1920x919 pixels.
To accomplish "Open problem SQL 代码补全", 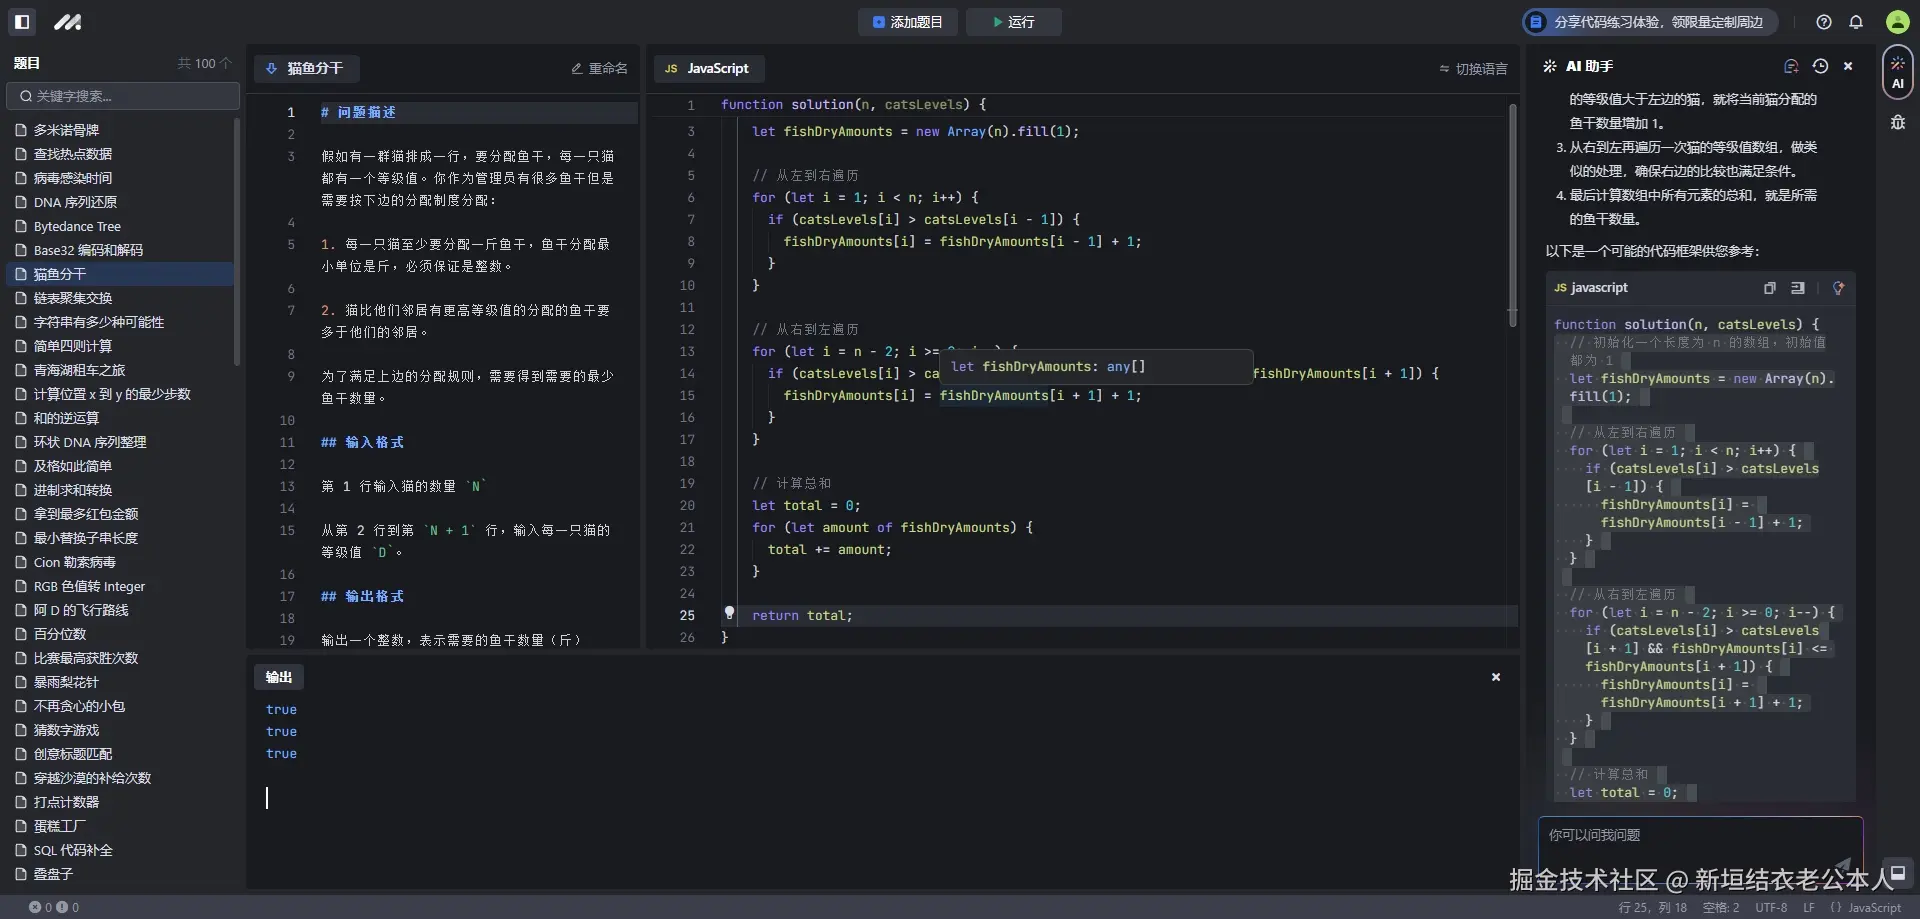I will [x=120, y=850].
